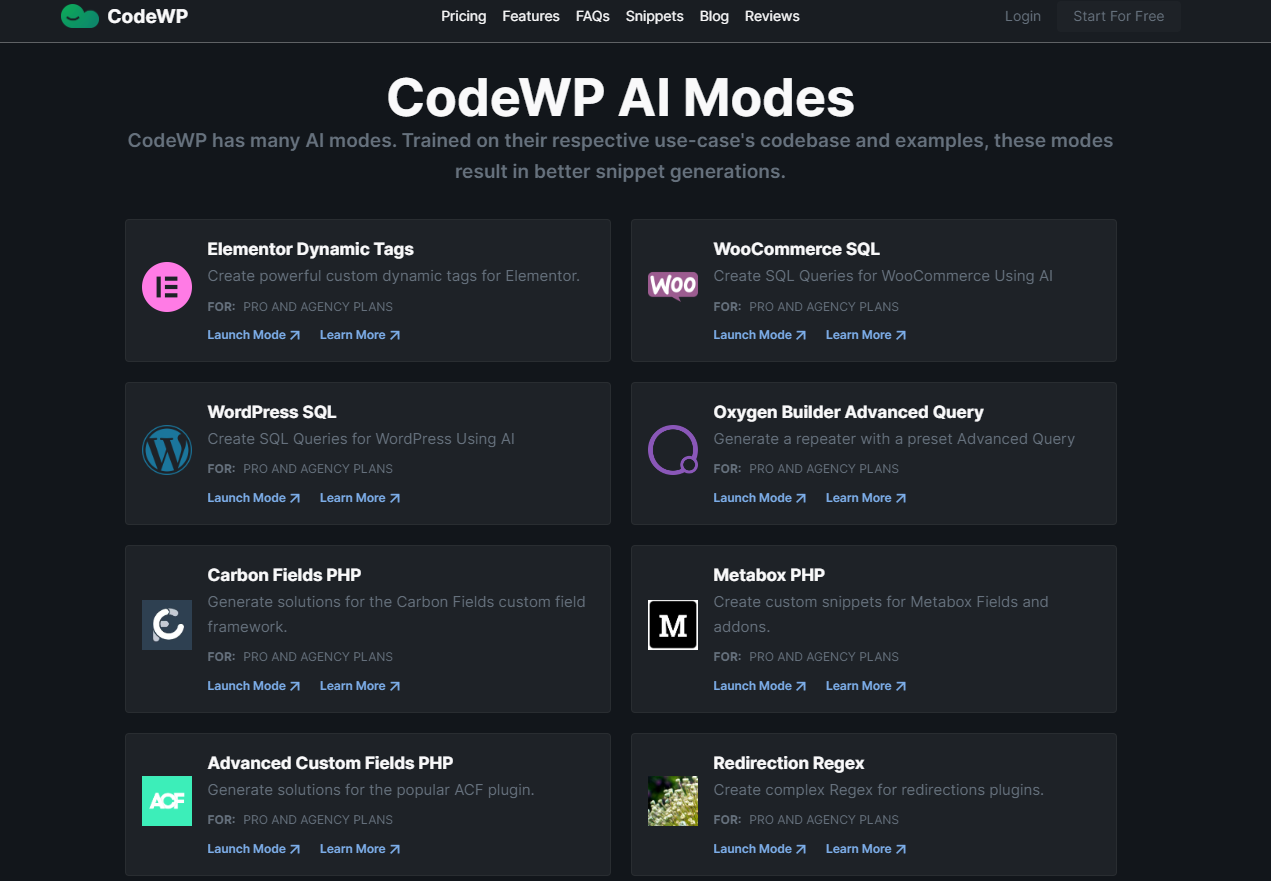The width and height of the screenshot is (1271, 881).
Task: Click 'Create powerful custom dynamic tags for Elementor.'
Action: 394,276
